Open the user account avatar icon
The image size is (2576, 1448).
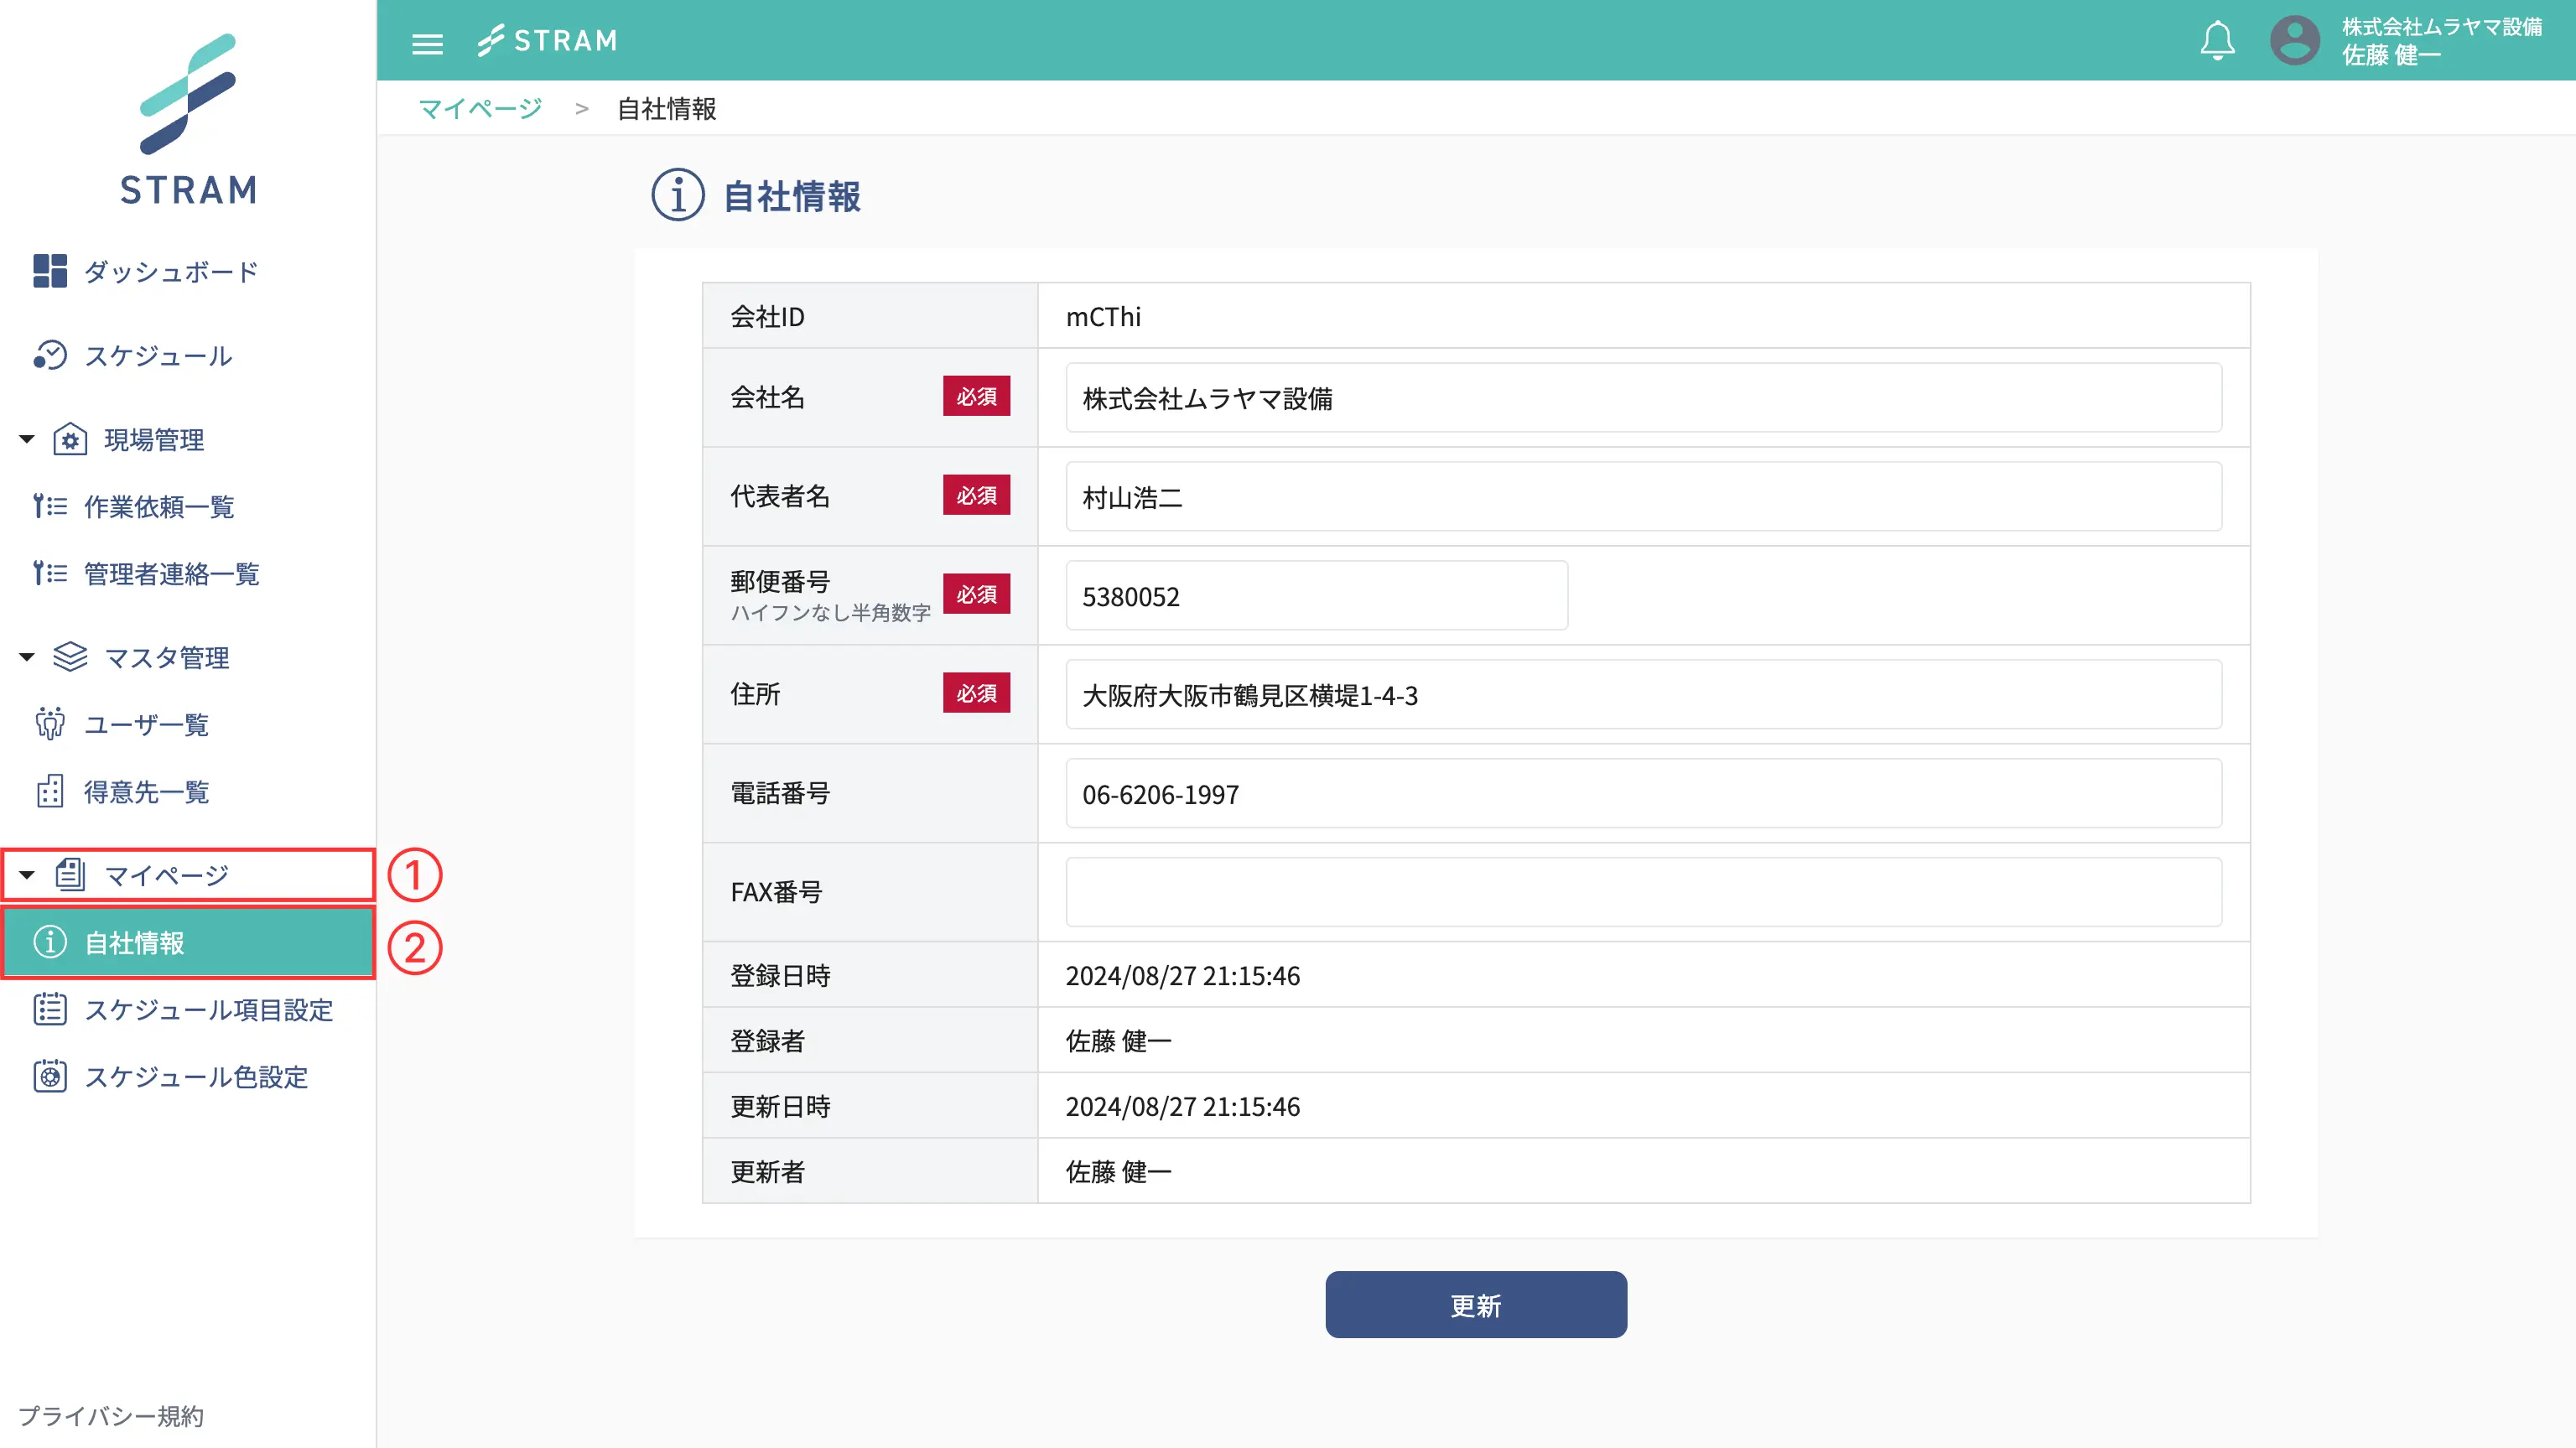(x=2294, y=41)
